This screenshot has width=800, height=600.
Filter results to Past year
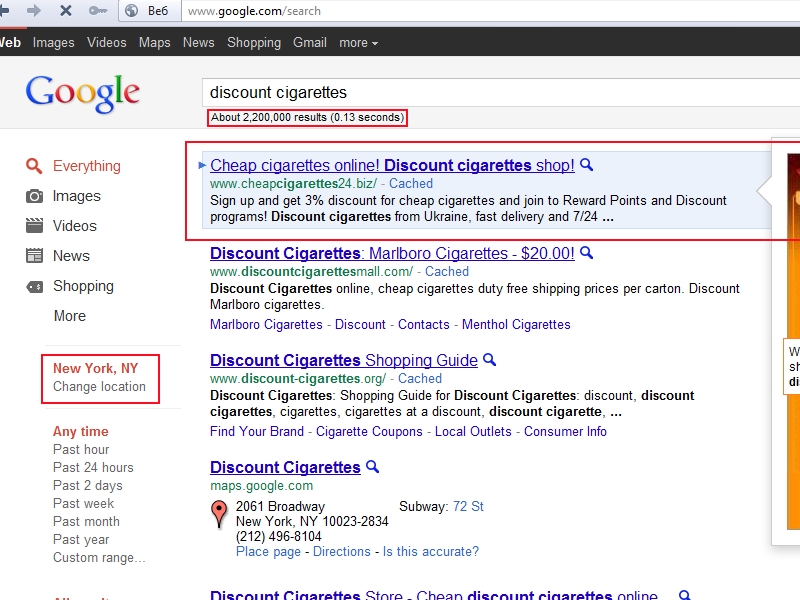point(81,540)
